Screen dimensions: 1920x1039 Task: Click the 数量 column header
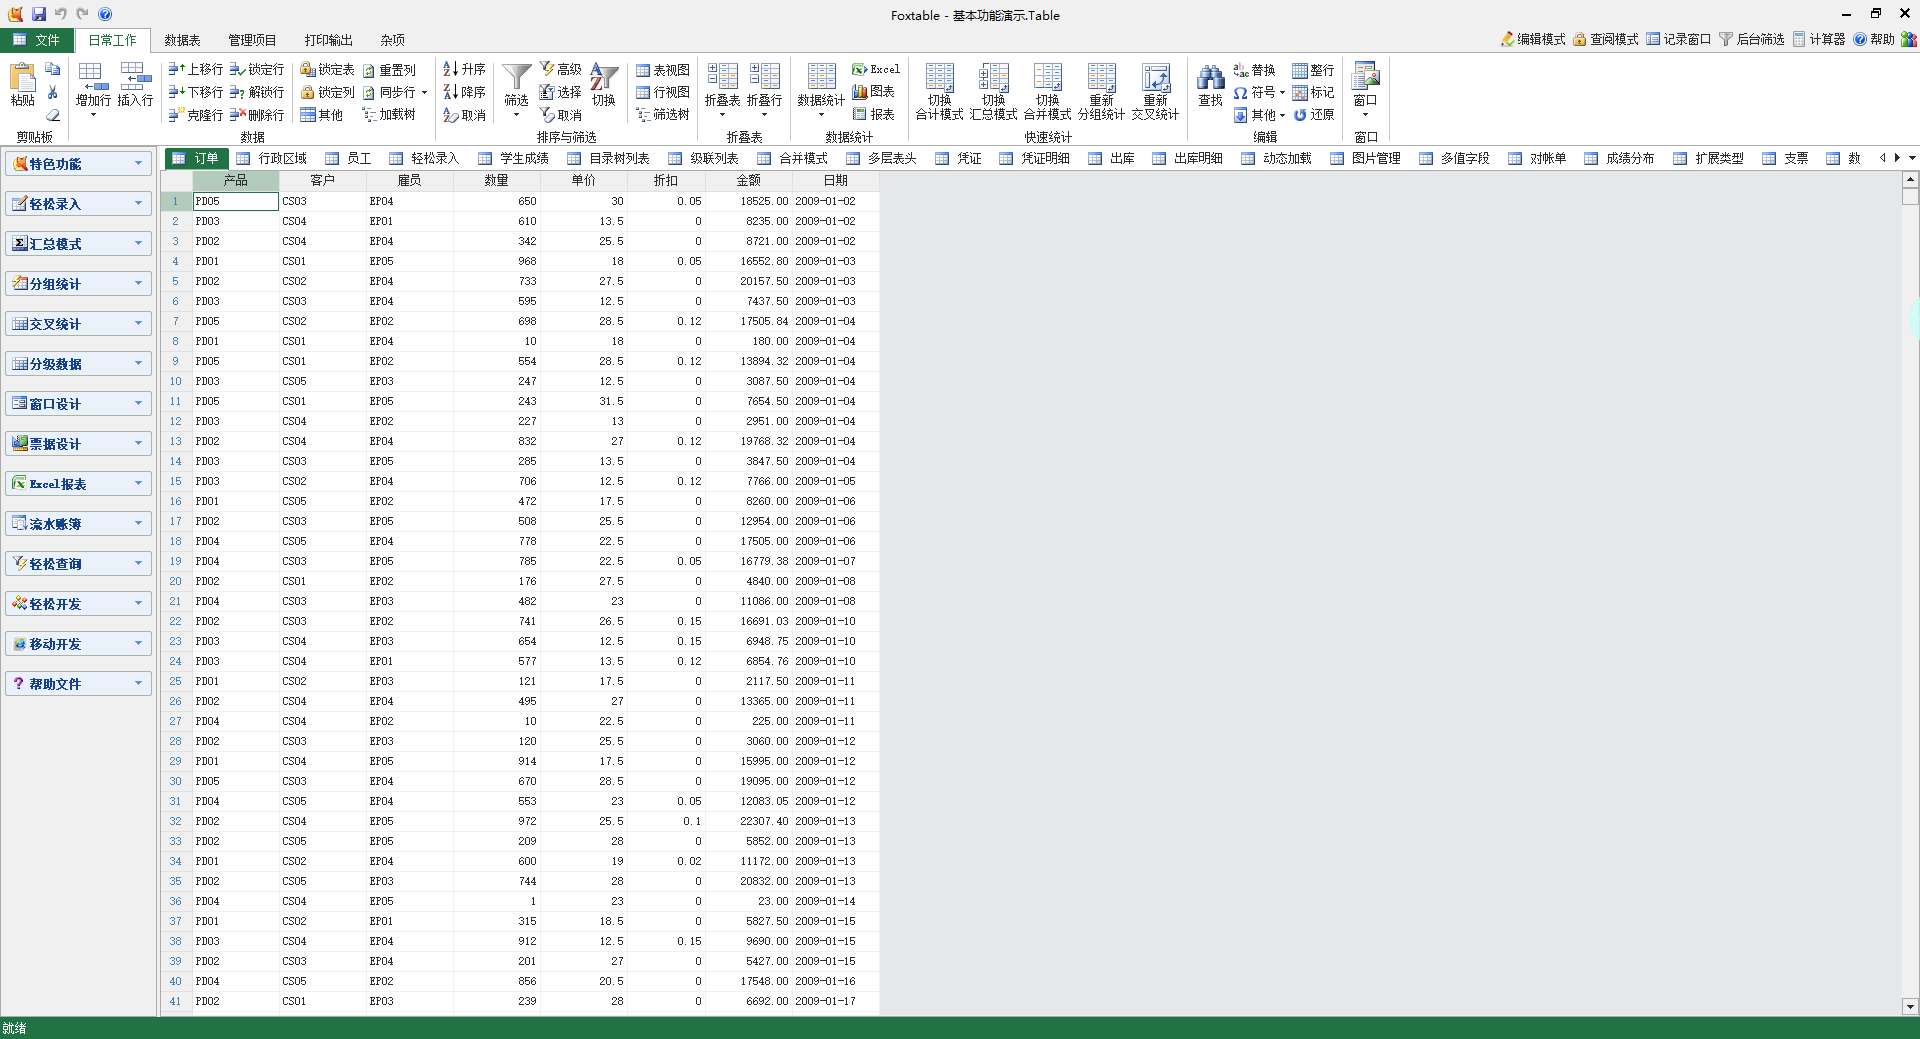tap(496, 180)
